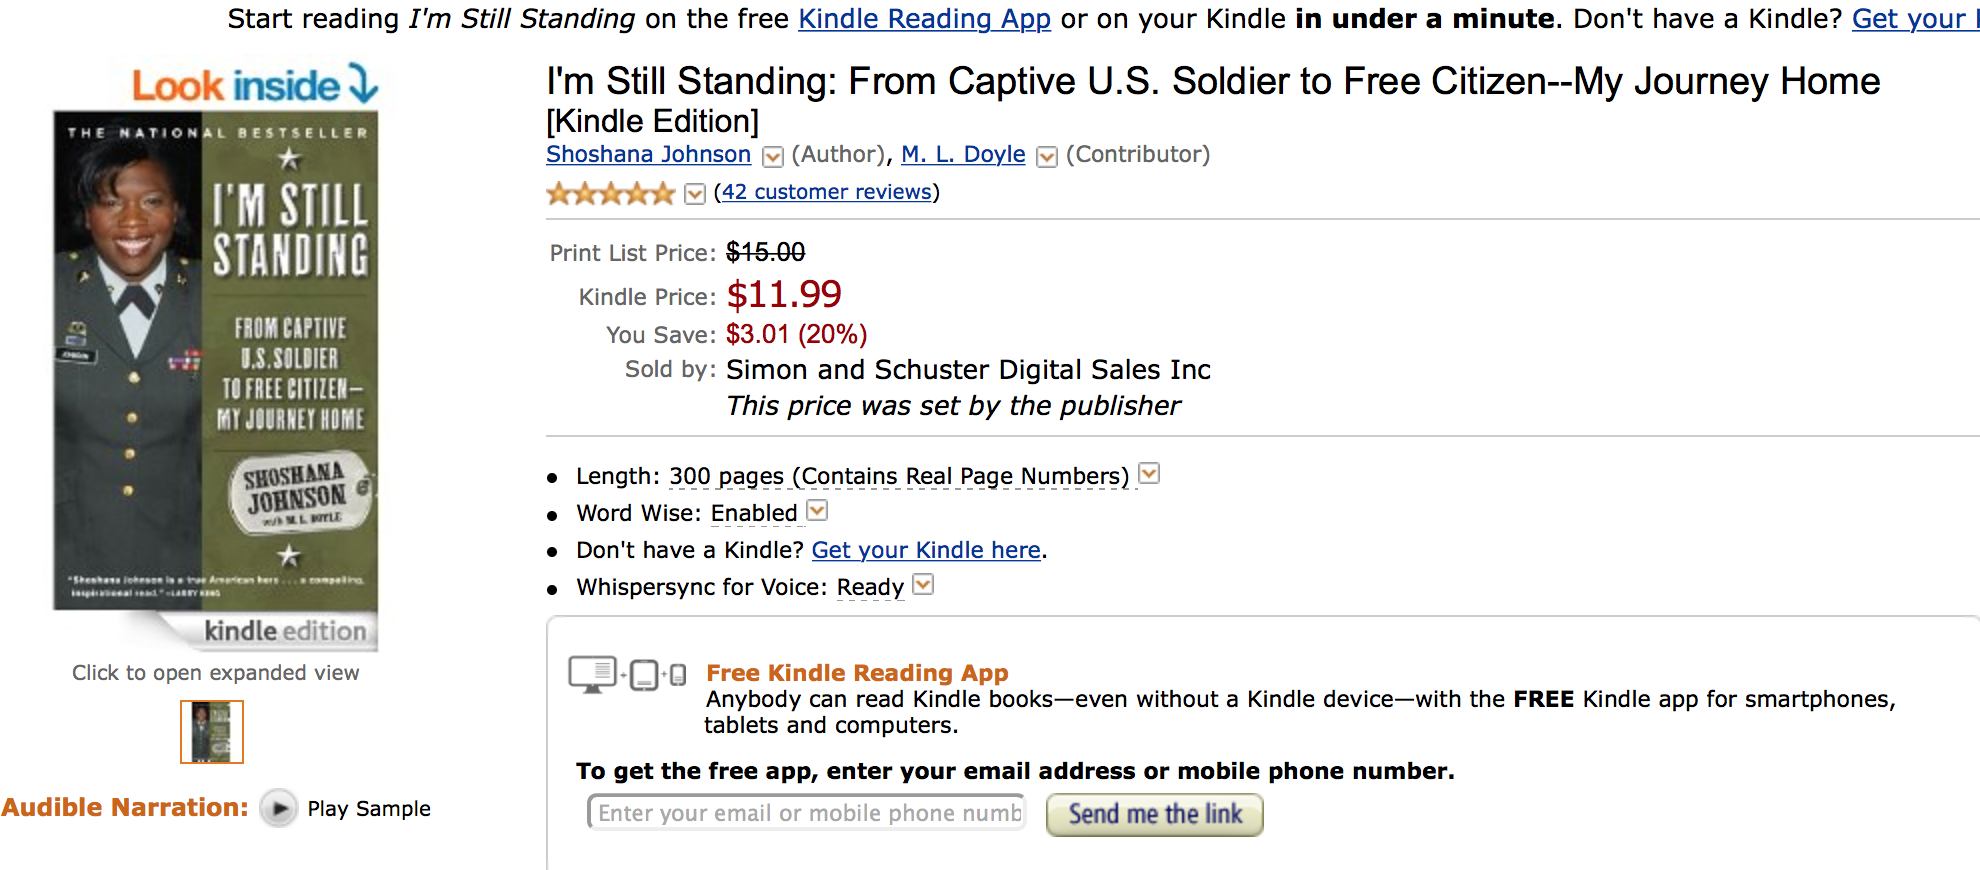
Task: Select the small book cover thumbnail
Action: tap(212, 731)
